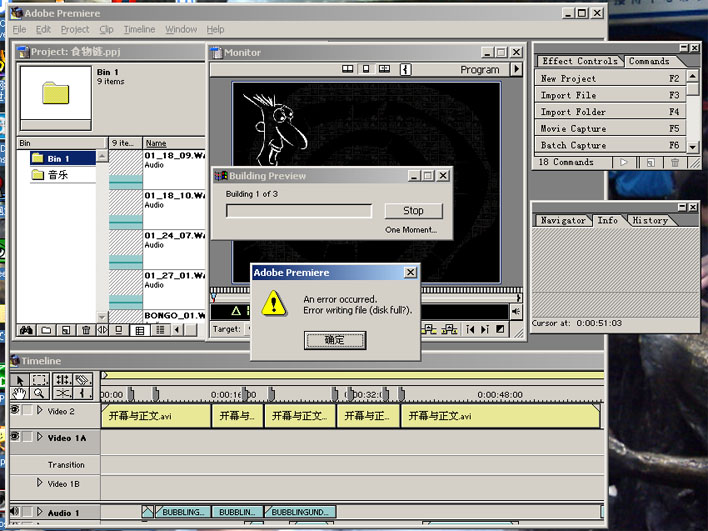Open the Monitor window flyout menu arrow
This screenshot has height=531, width=708.
click(516, 69)
